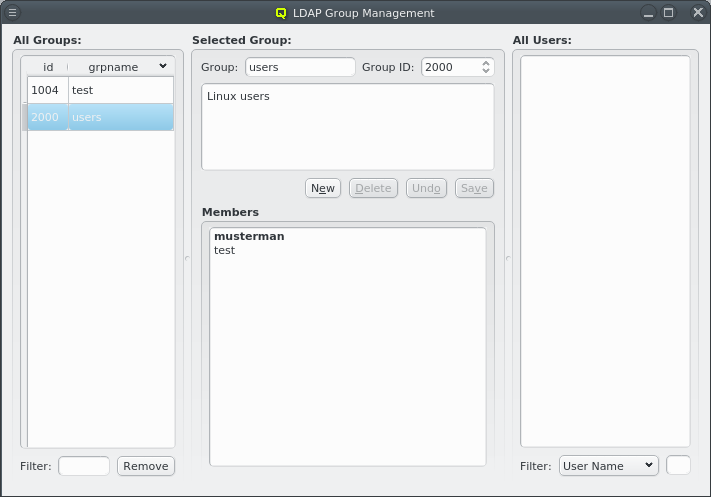
Task: Edit the Linux users description box
Action: tap(348, 127)
